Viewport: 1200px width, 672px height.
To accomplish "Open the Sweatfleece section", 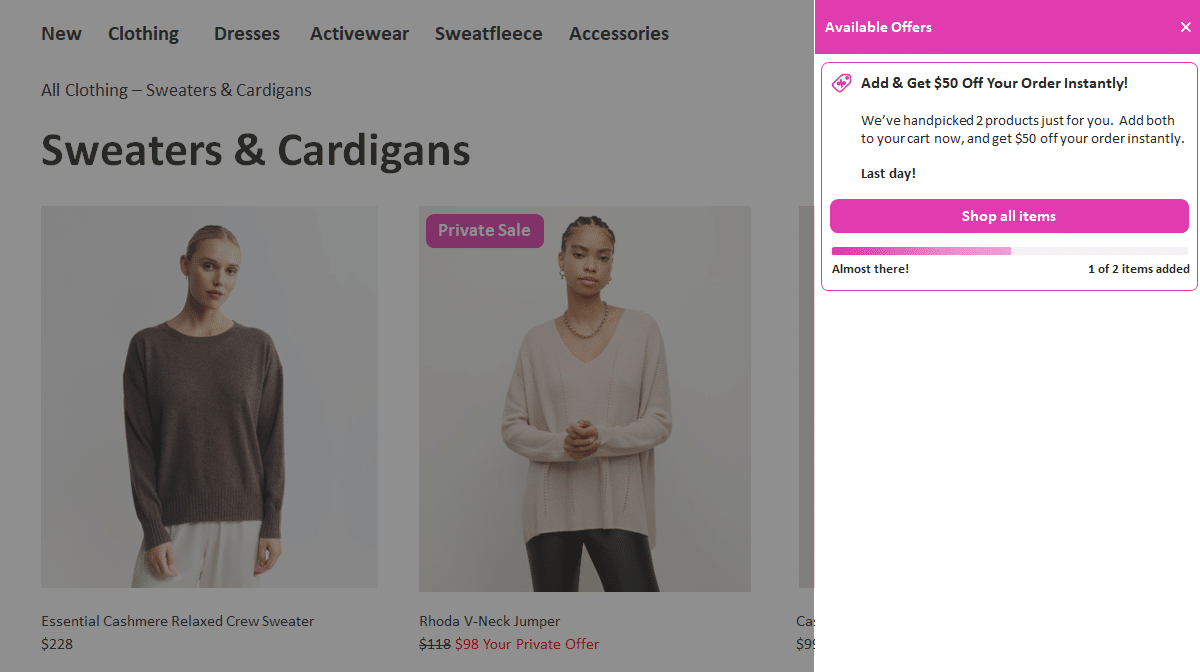I will [488, 33].
